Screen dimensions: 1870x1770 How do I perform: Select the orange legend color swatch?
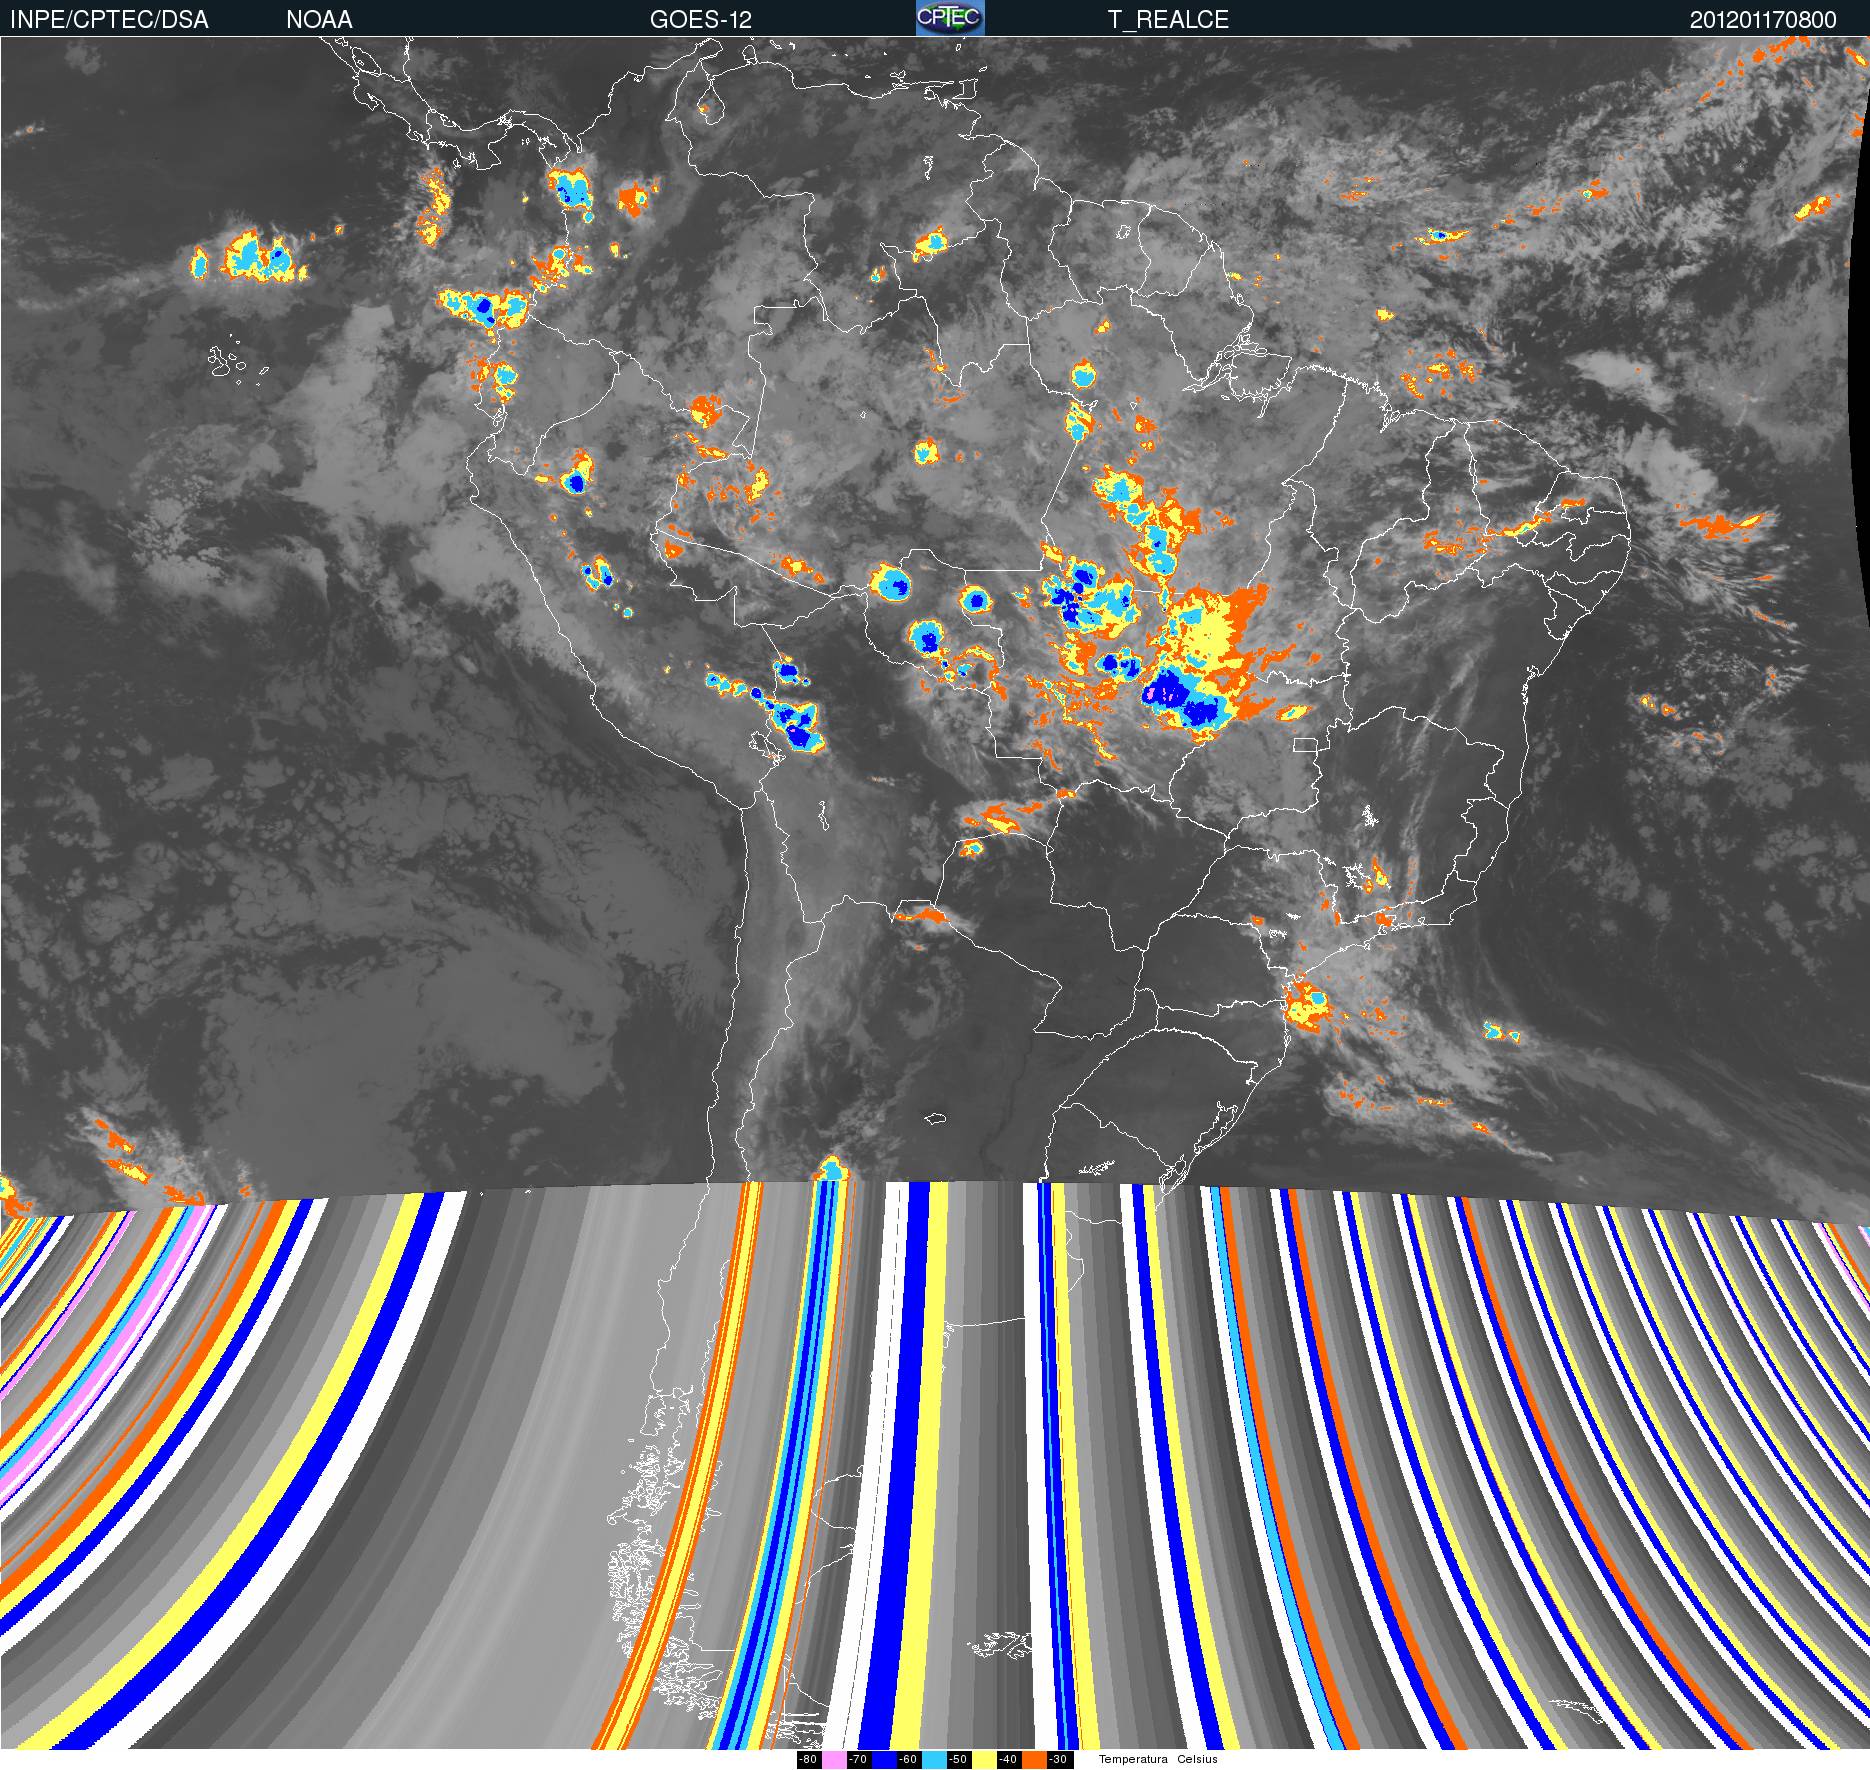[x=1034, y=1759]
